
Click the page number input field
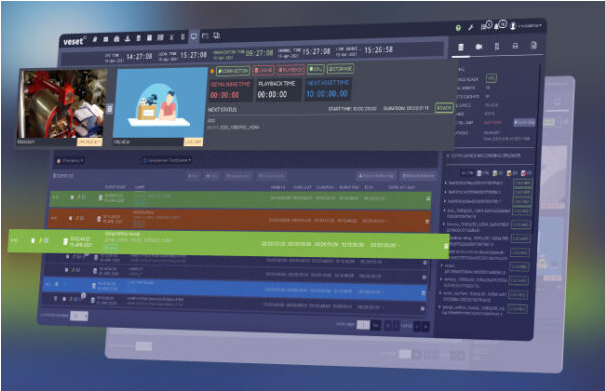(x=363, y=325)
